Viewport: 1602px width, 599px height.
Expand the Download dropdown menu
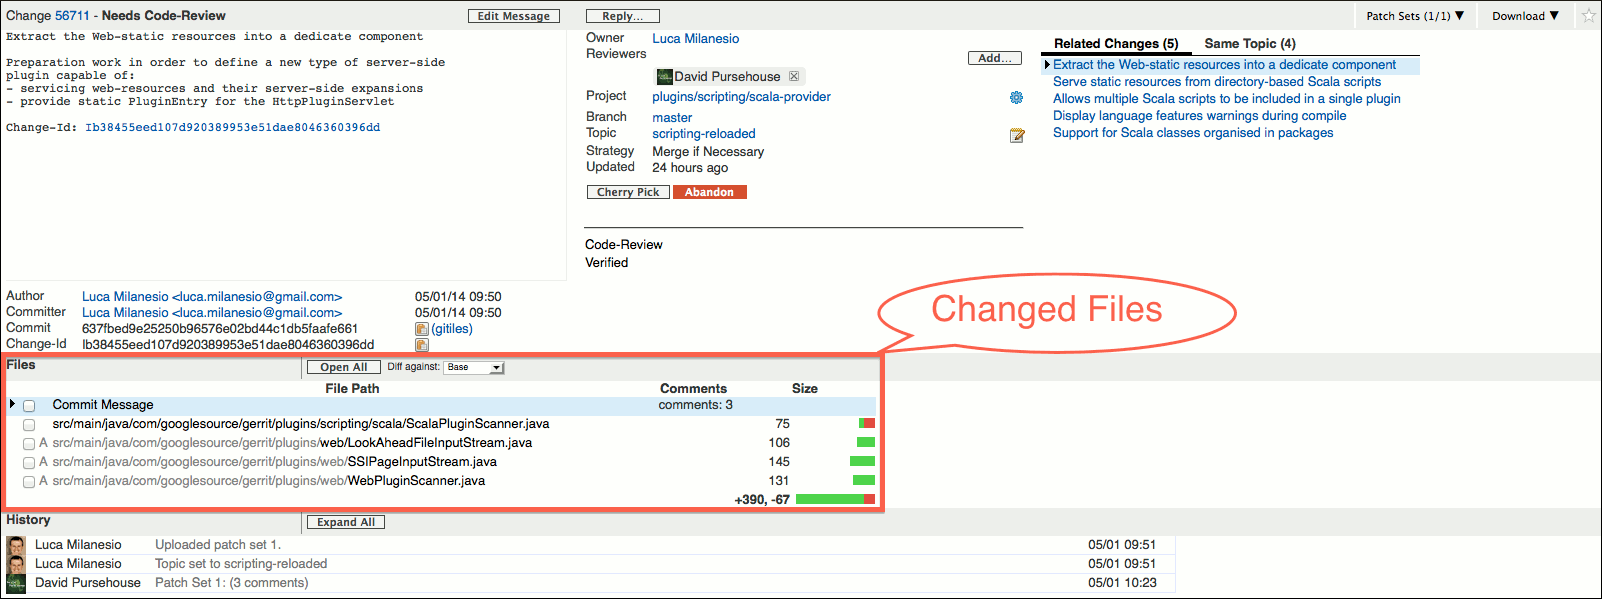(1524, 16)
